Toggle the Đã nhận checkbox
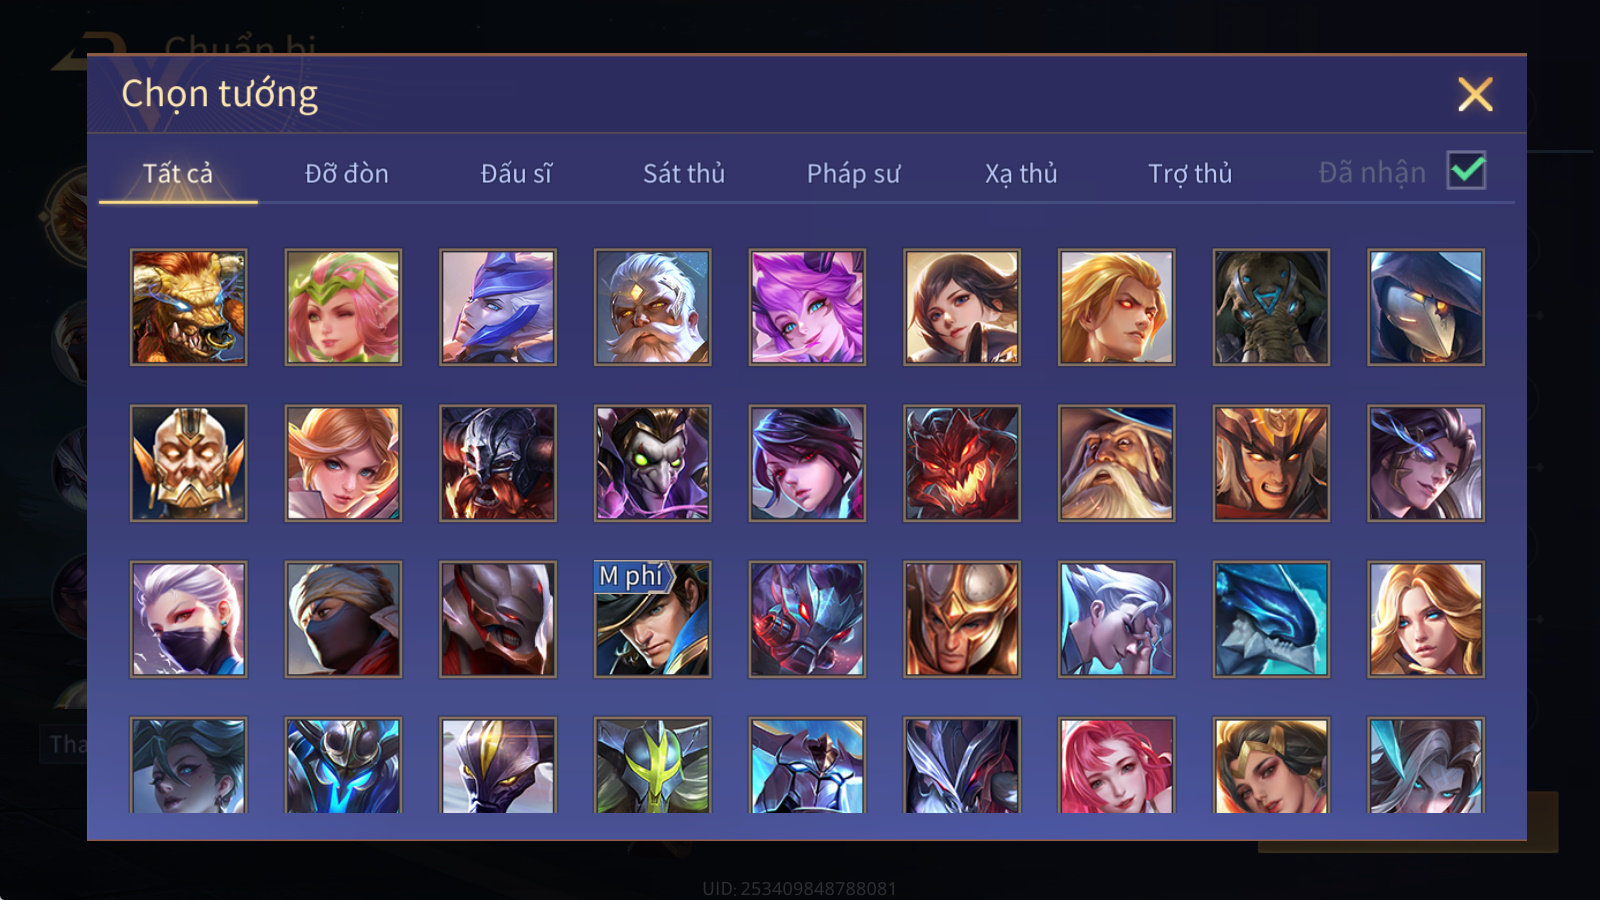 pos(1466,171)
